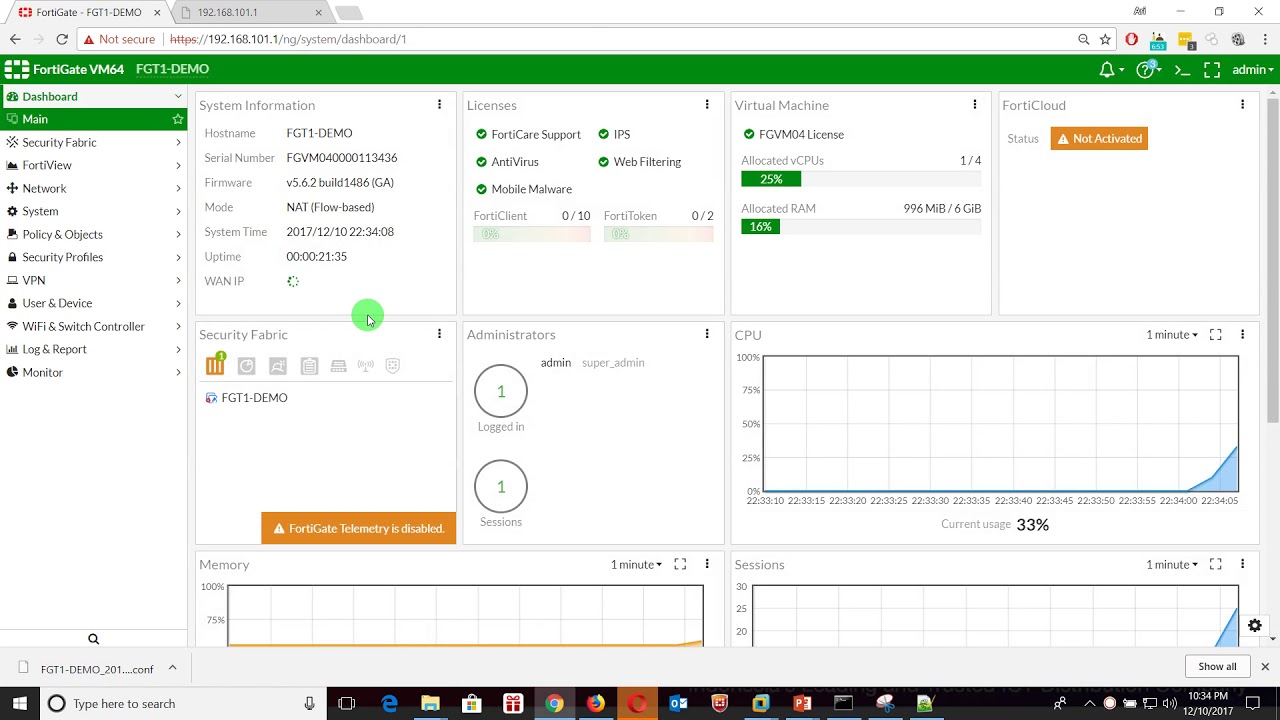The width and height of the screenshot is (1280, 720).
Task: Click the browser reload button
Action: [x=62, y=39]
